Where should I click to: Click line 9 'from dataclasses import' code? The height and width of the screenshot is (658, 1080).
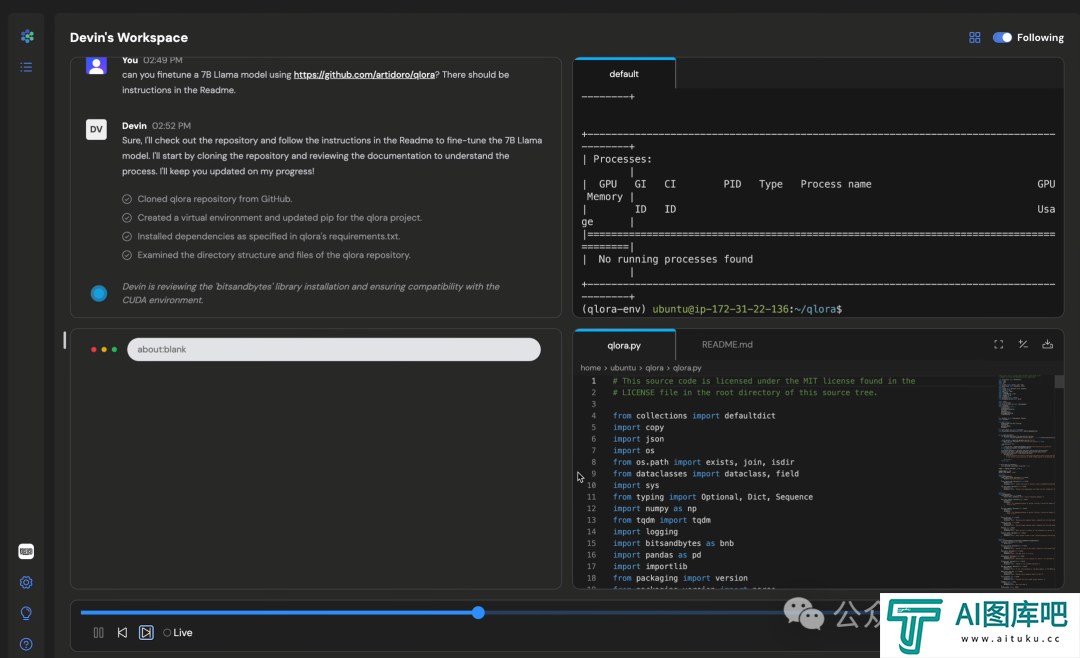tap(705, 473)
